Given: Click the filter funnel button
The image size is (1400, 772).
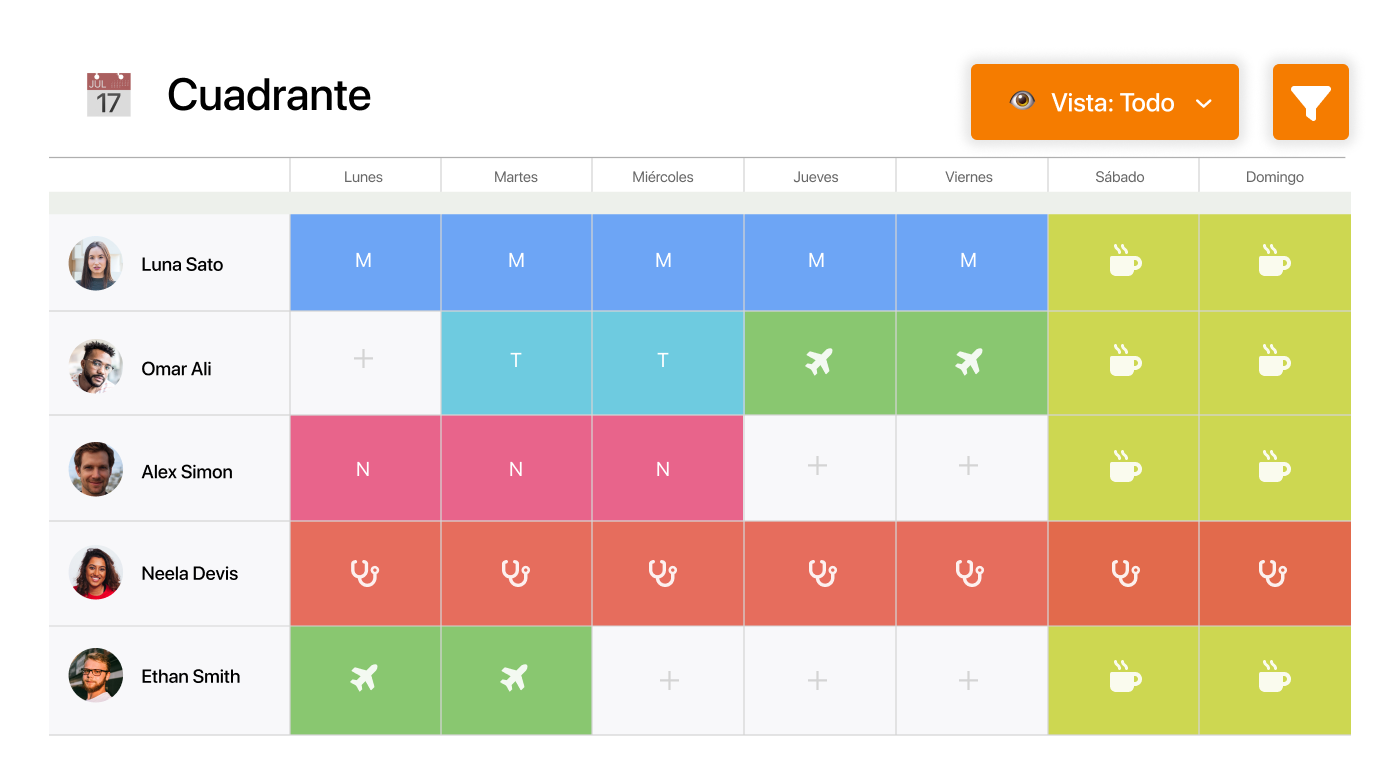Looking at the screenshot, I should 1310,102.
